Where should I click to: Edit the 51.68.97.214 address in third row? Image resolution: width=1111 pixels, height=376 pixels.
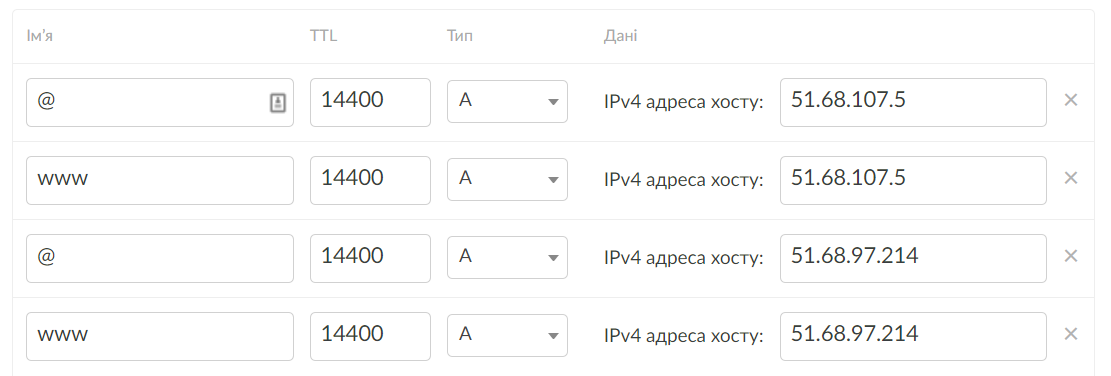[913, 258]
